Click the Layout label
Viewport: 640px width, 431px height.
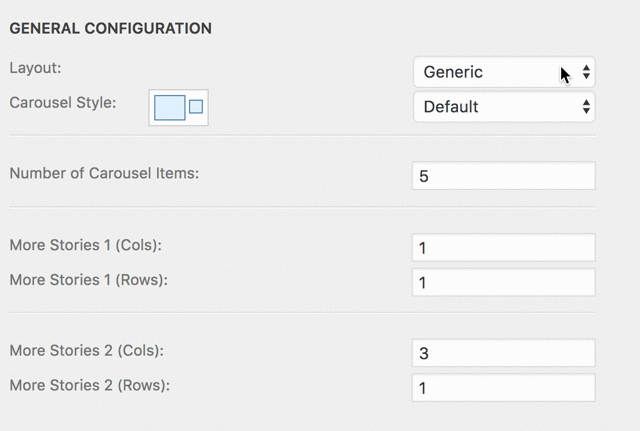click(36, 68)
